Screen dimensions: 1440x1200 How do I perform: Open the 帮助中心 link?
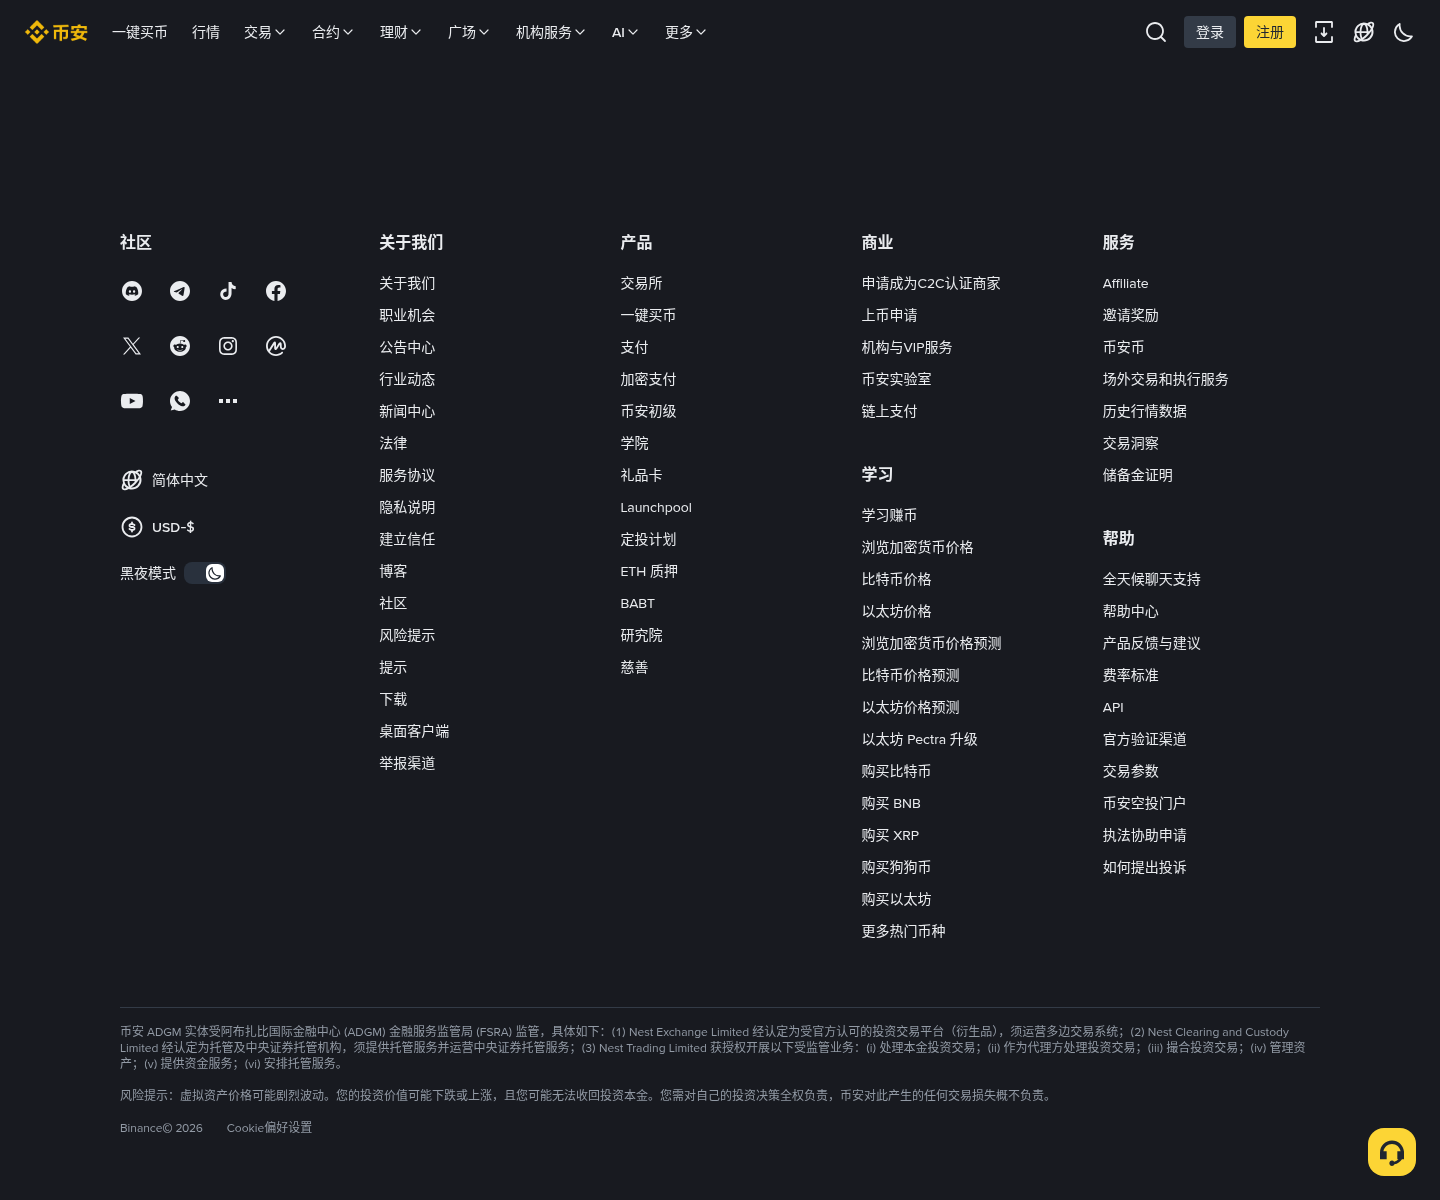(x=1131, y=611)
